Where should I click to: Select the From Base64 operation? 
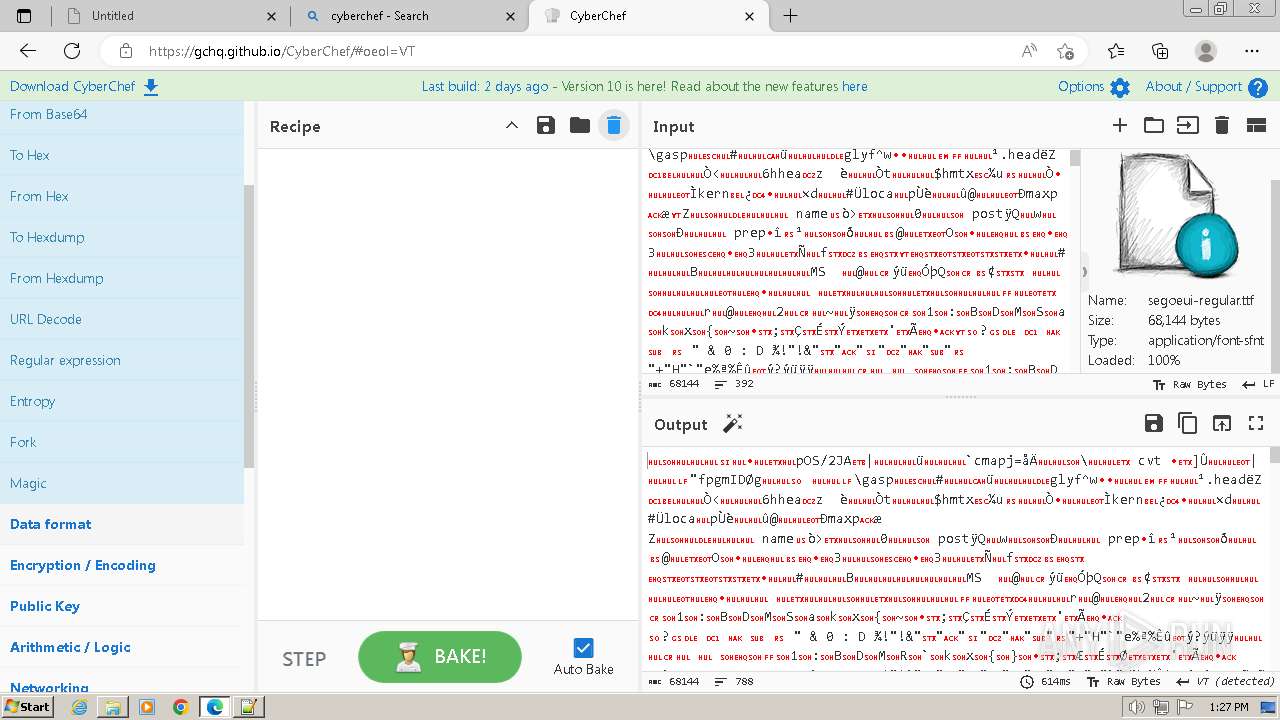coord(122,115)
